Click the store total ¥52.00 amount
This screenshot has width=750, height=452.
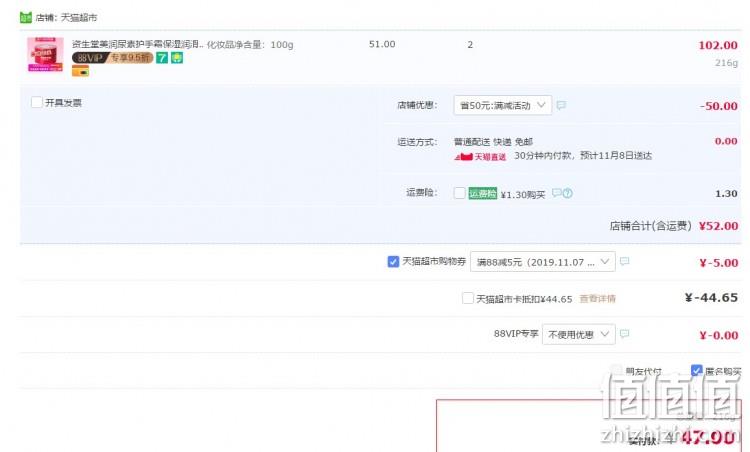point(718,226)
